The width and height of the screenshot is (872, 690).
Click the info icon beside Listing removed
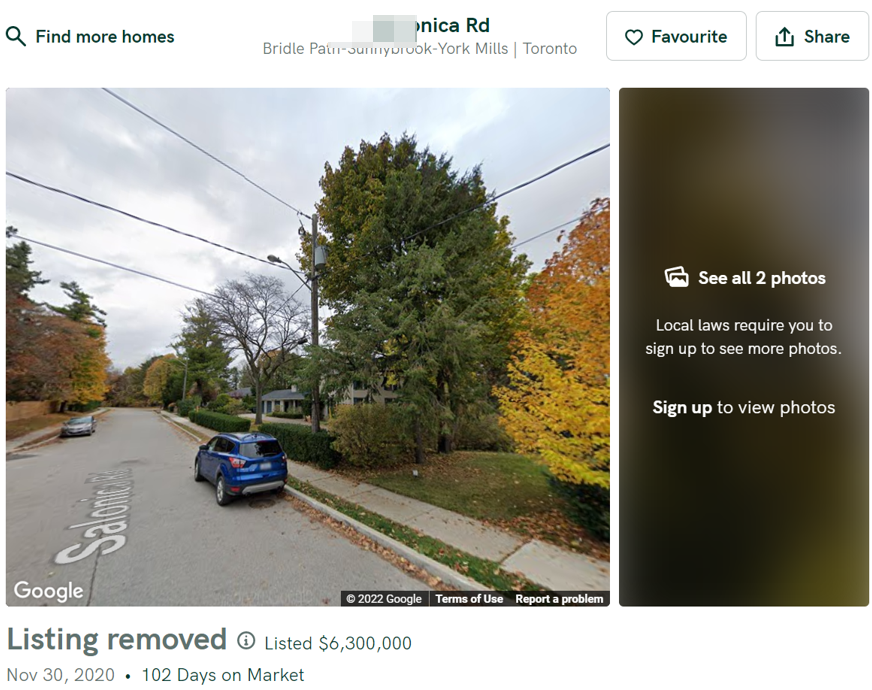point(246,641)
